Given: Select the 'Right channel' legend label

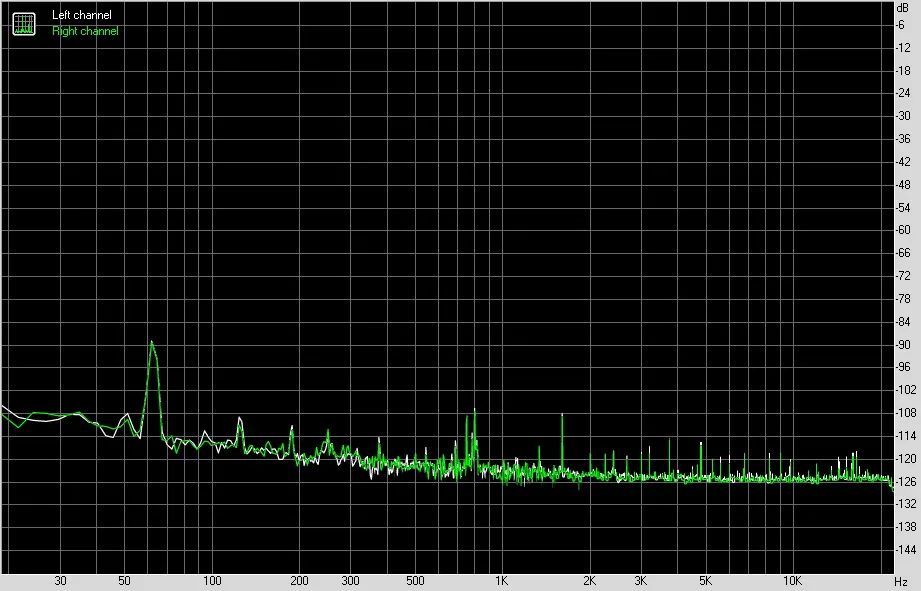Looking at the screenshot, I should coord(85,31).
